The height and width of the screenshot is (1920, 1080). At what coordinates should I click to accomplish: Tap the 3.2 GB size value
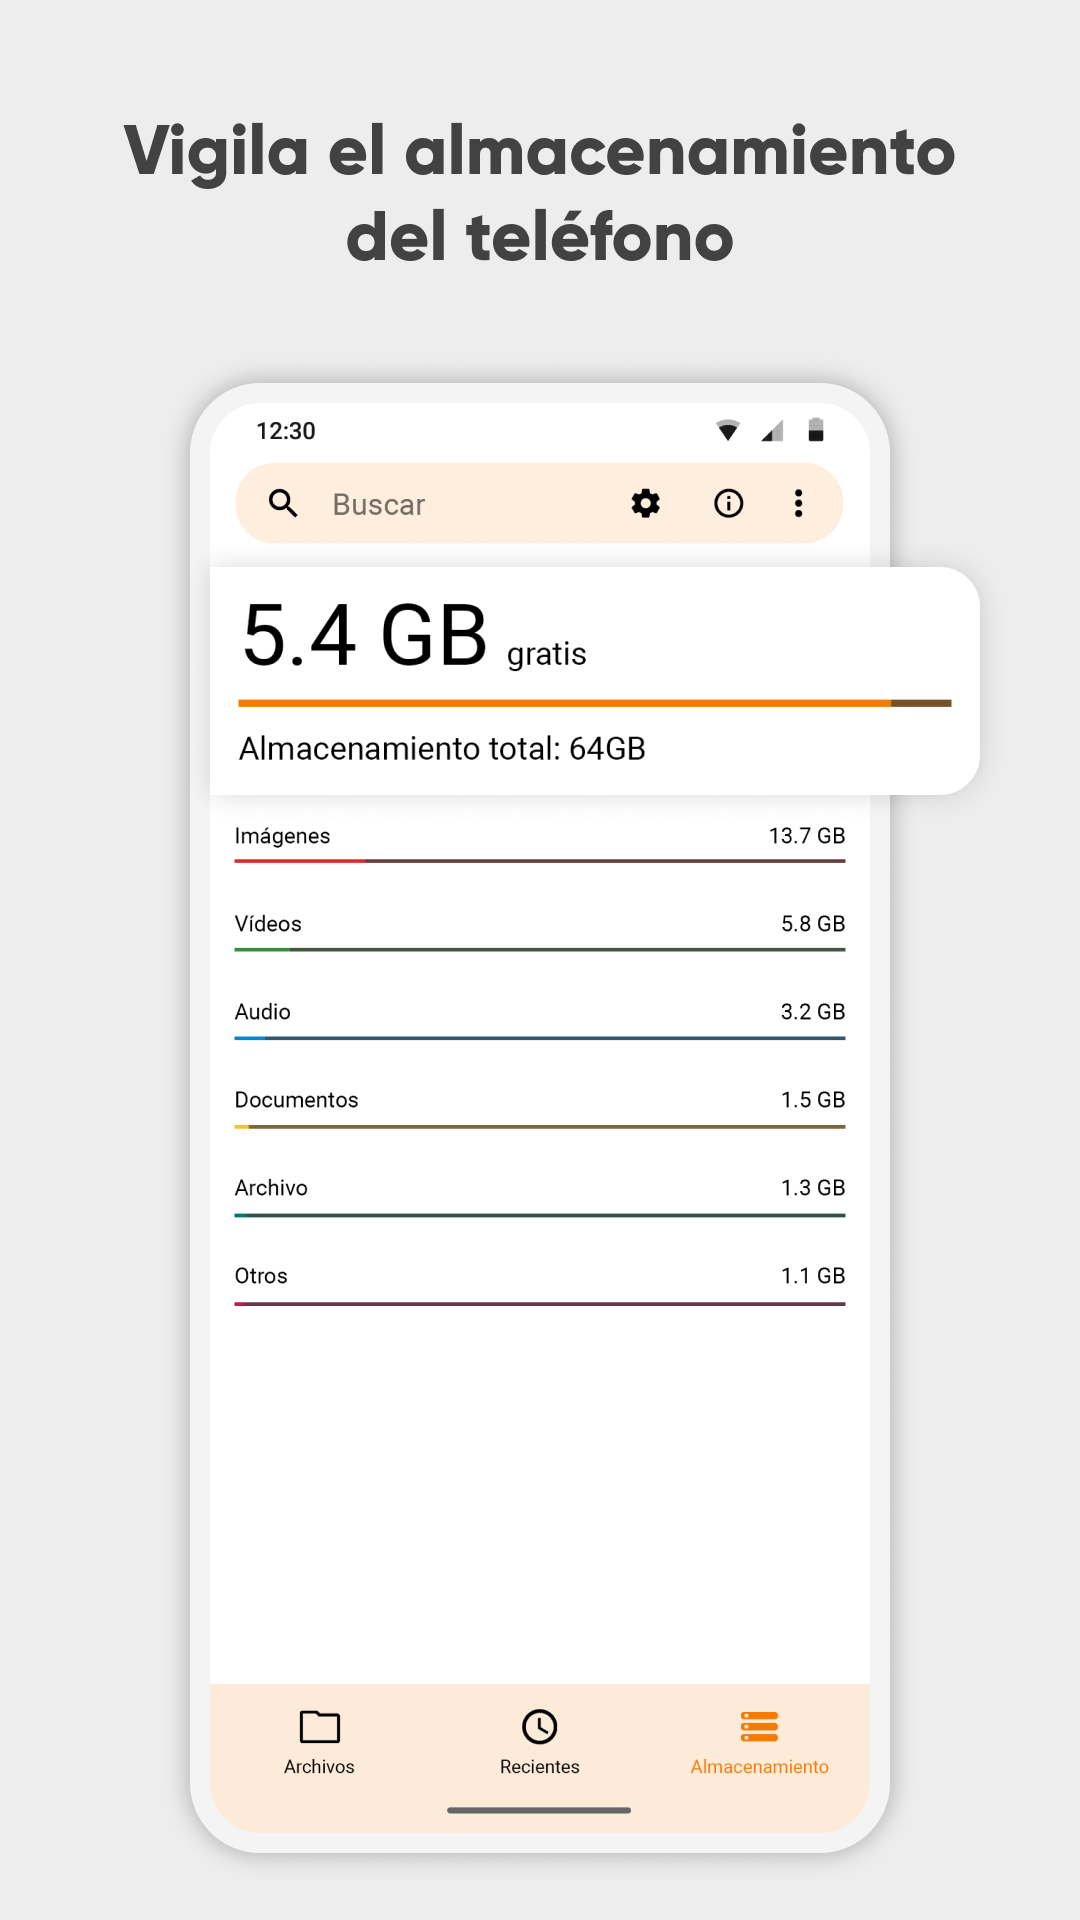[x=813, y=1012]
